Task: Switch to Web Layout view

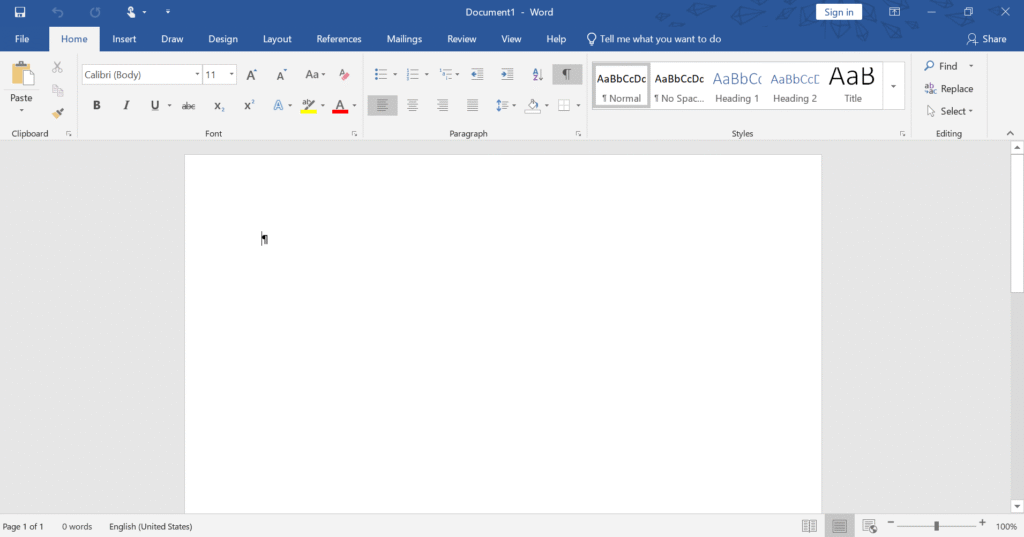Action: [x=869, y=526]
